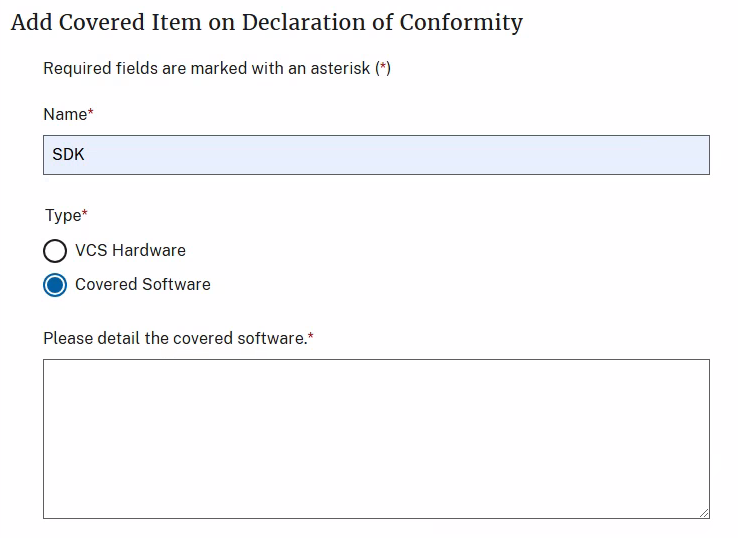
Task: Click the "Required fields are marked" note
Action: click(208, 69)
